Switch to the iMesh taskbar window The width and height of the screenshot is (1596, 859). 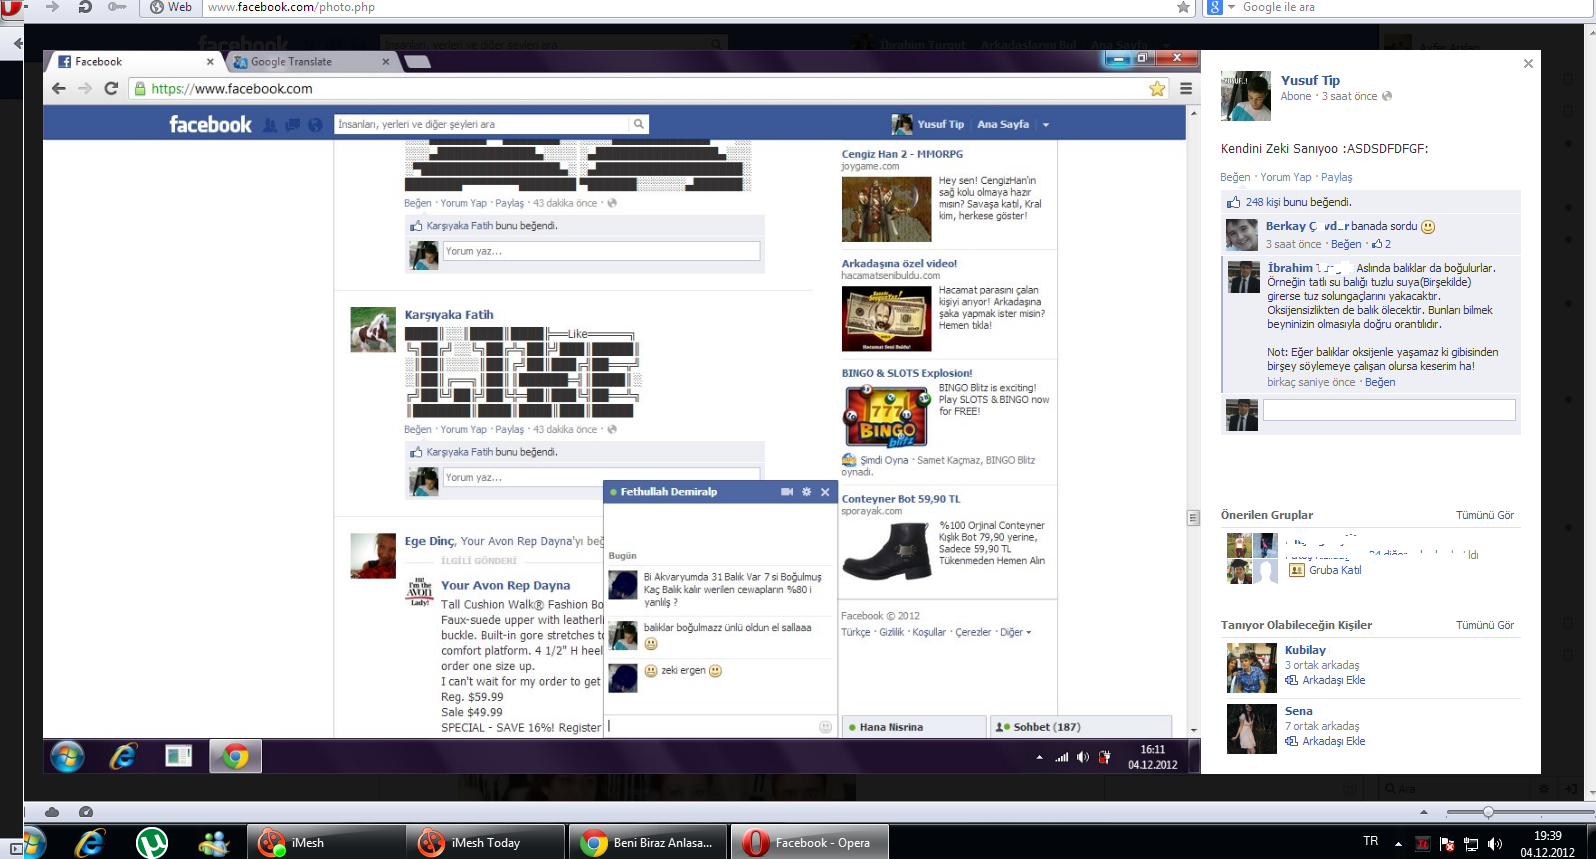325,843
